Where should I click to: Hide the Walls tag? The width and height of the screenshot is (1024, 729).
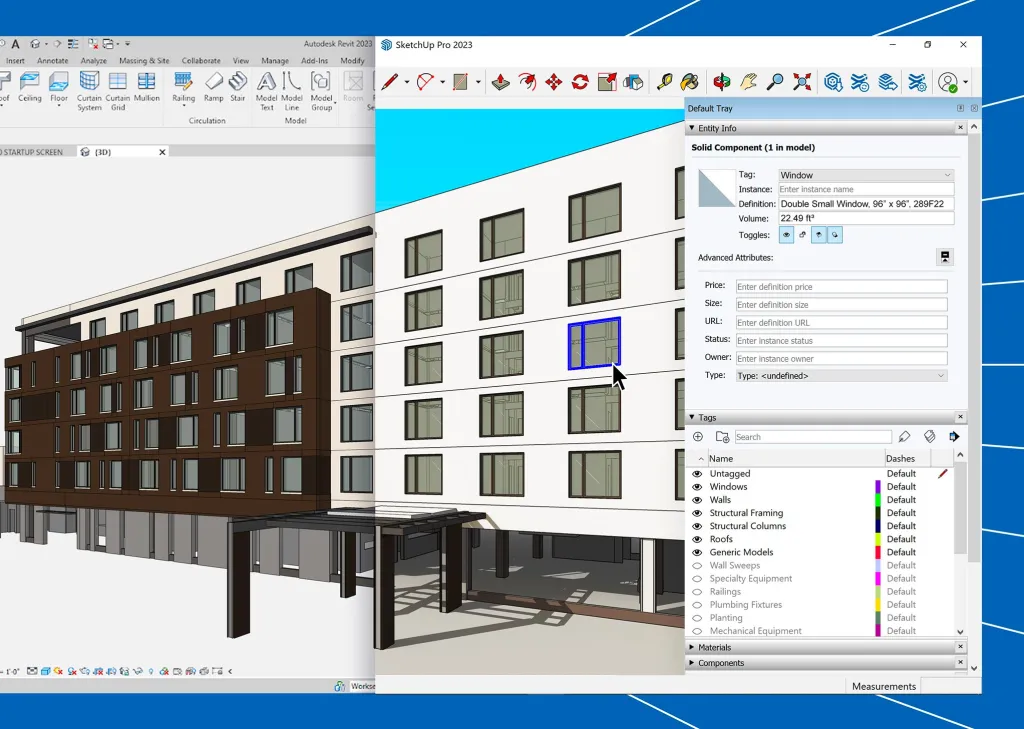(x=697, y=500)
